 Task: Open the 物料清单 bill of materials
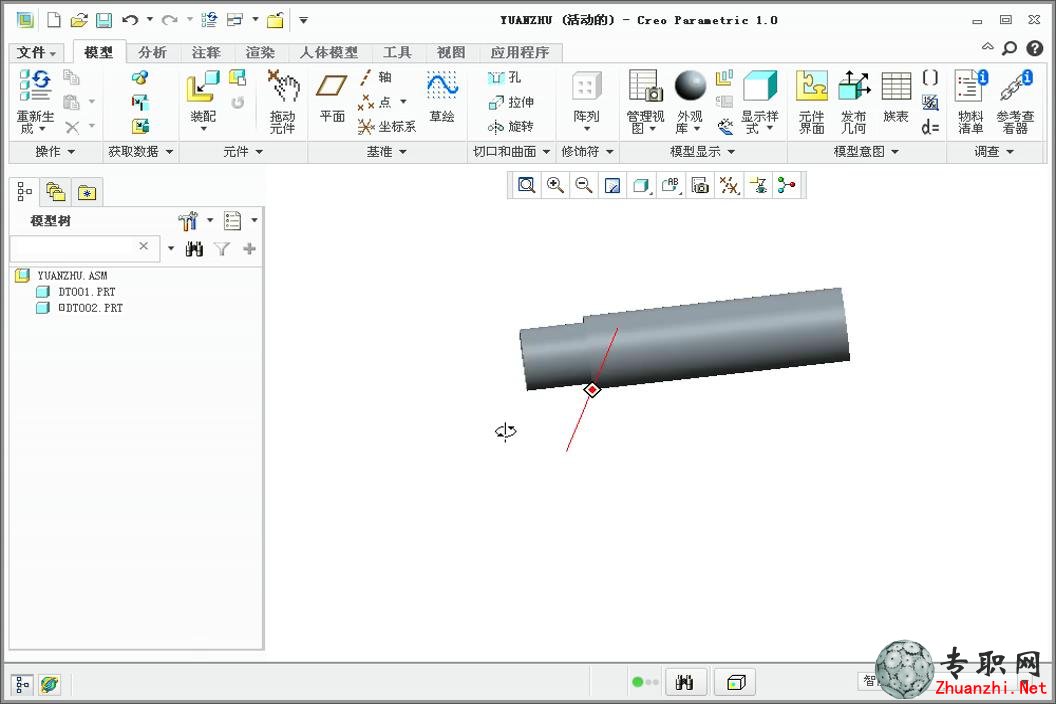(x=970, y=102)
